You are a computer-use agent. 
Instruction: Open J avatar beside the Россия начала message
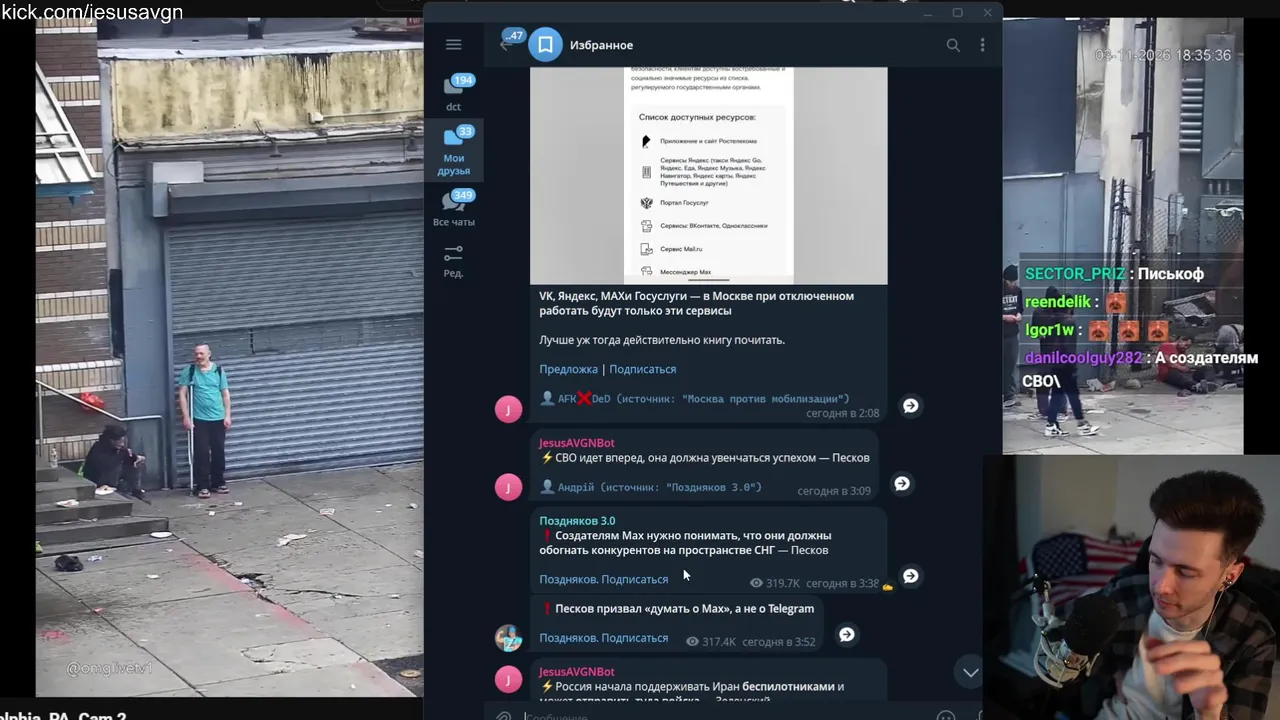tap(508, 679)
